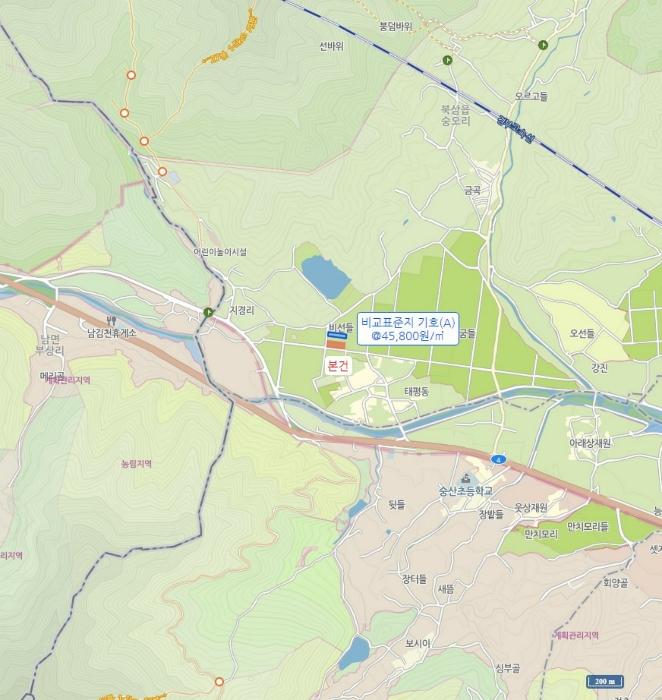The height and width of the screenshot is (700, 662).
Task: Click the green flag marker near 지경리
Action: [208, 312]
